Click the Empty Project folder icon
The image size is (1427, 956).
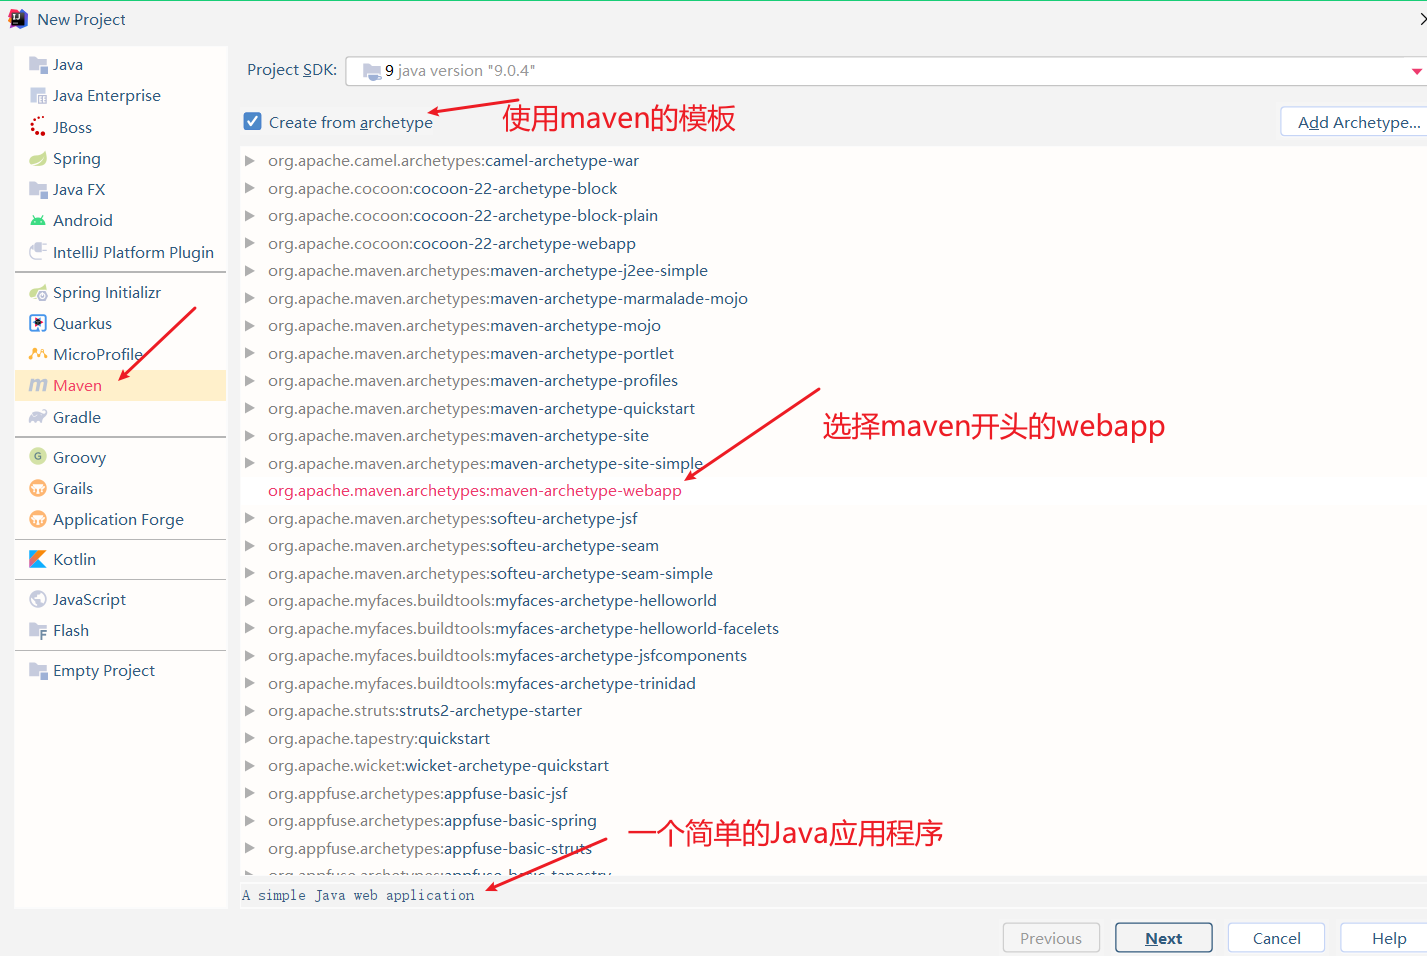point(38,670)
